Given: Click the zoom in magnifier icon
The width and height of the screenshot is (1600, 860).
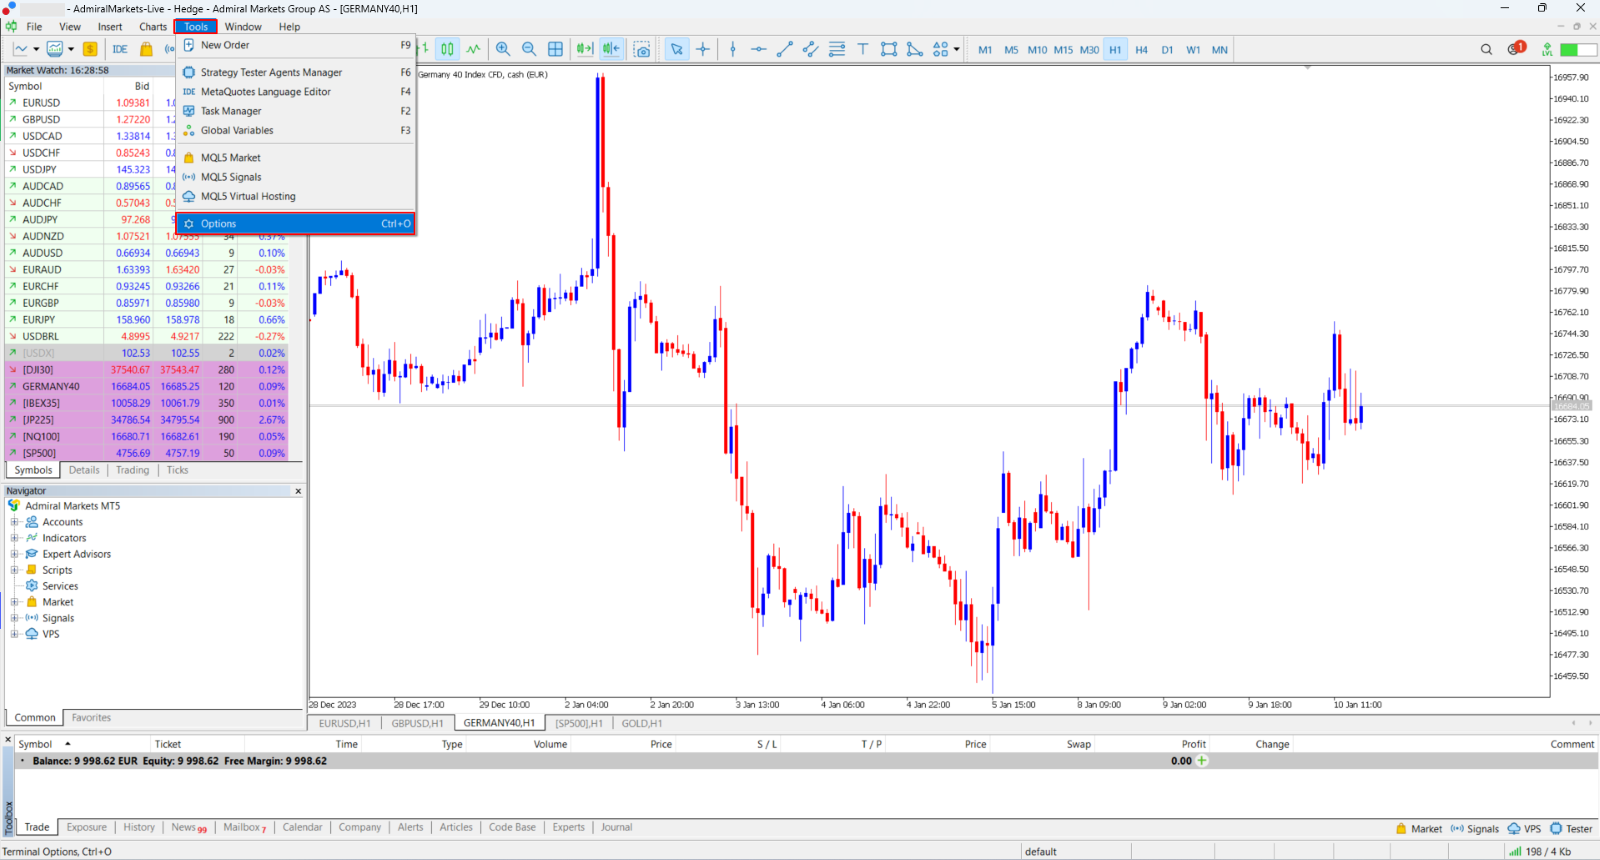Looking at the screenshot, I should click(503, 49).
